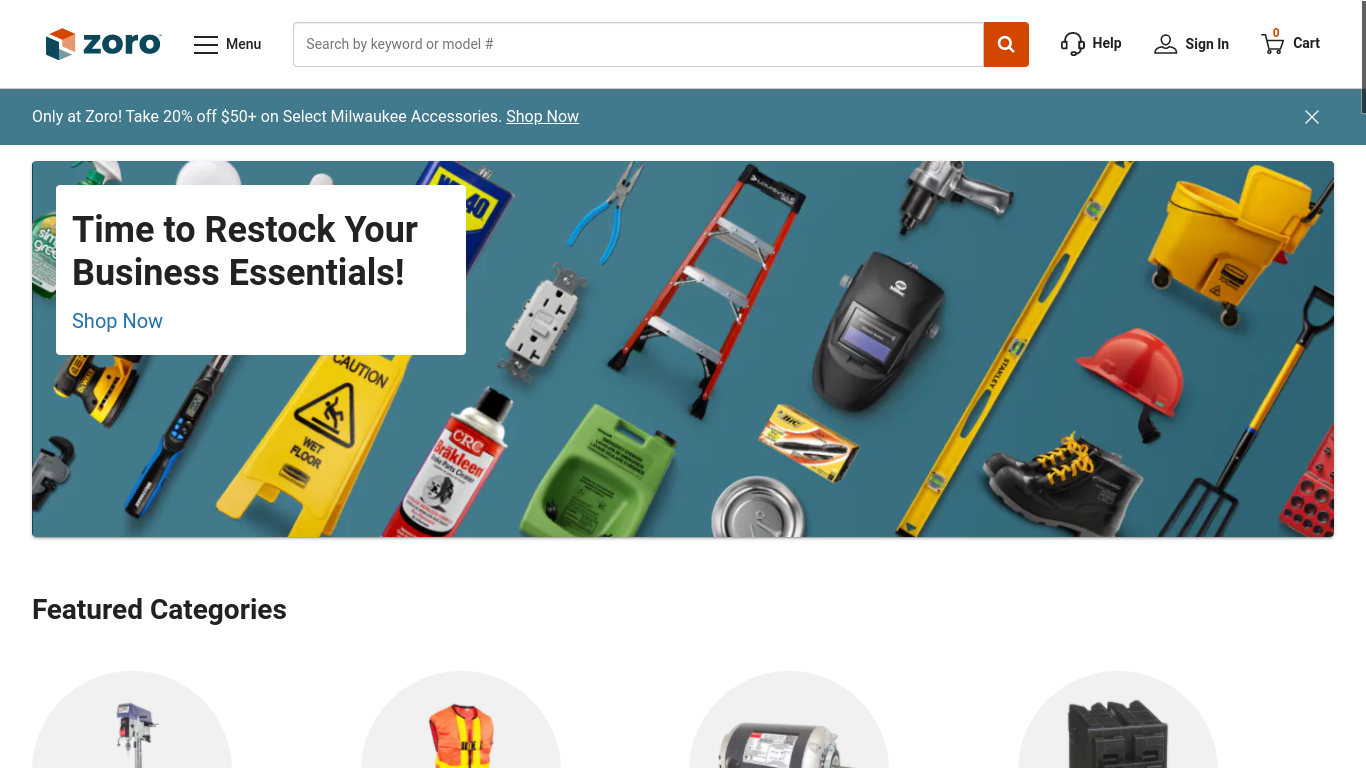The height and width of the screenshot is (768, 1366).
Task: Open the hamburger Menu icon
Action: pos(206,44)
